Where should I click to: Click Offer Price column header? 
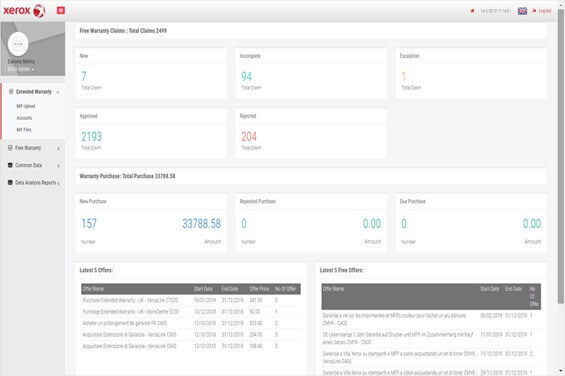pos(259,289)
